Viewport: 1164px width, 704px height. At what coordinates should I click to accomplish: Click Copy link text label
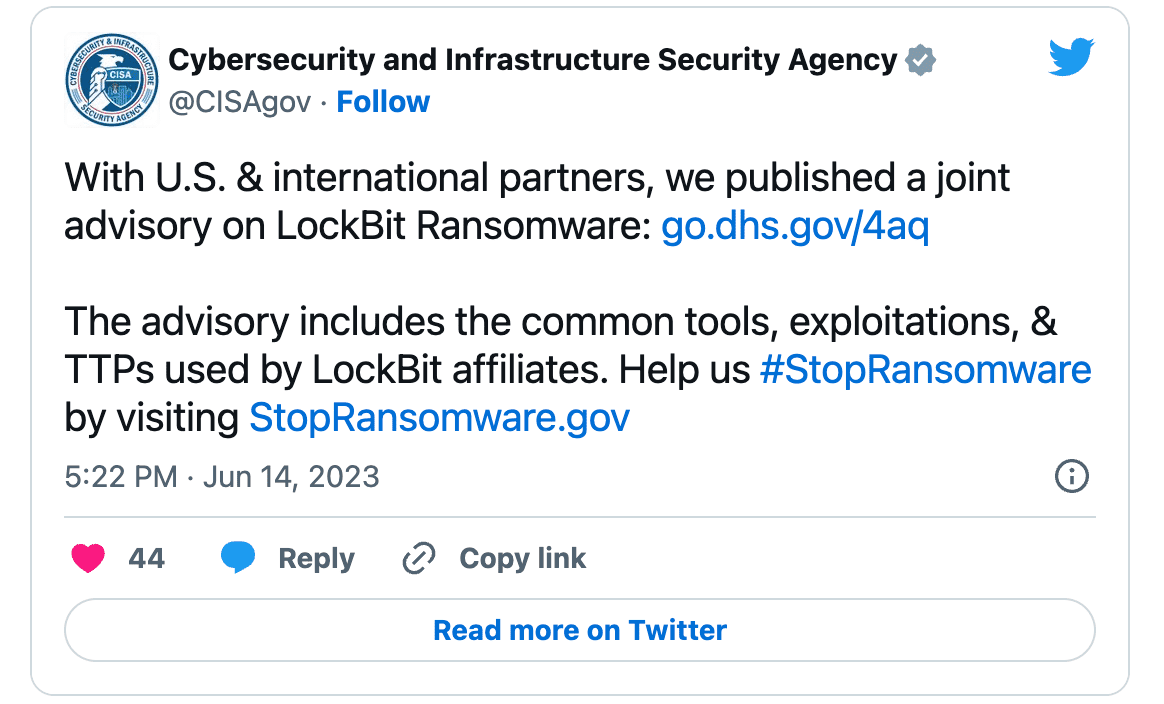522,558
